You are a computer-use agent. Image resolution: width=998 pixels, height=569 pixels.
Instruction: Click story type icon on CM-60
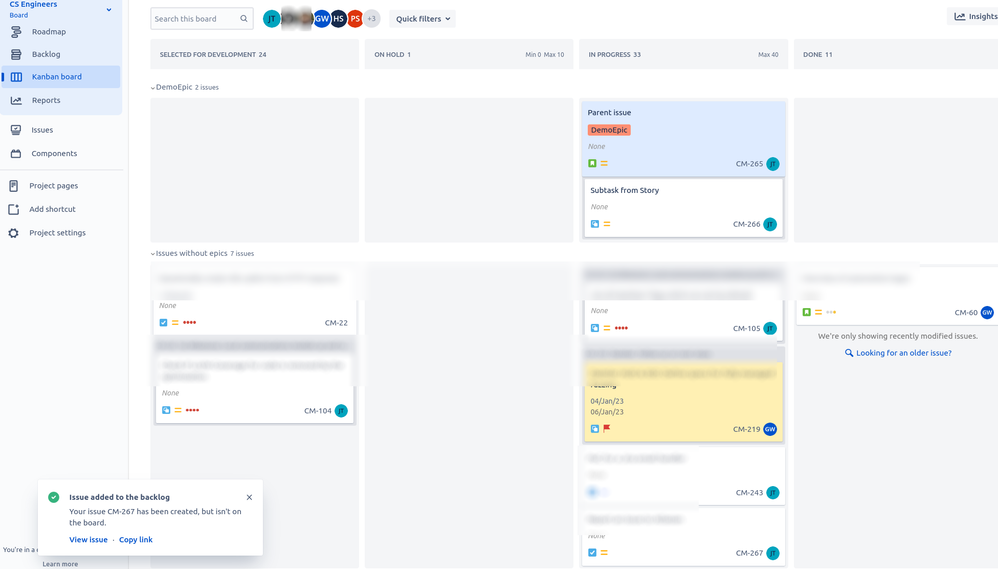806,312
